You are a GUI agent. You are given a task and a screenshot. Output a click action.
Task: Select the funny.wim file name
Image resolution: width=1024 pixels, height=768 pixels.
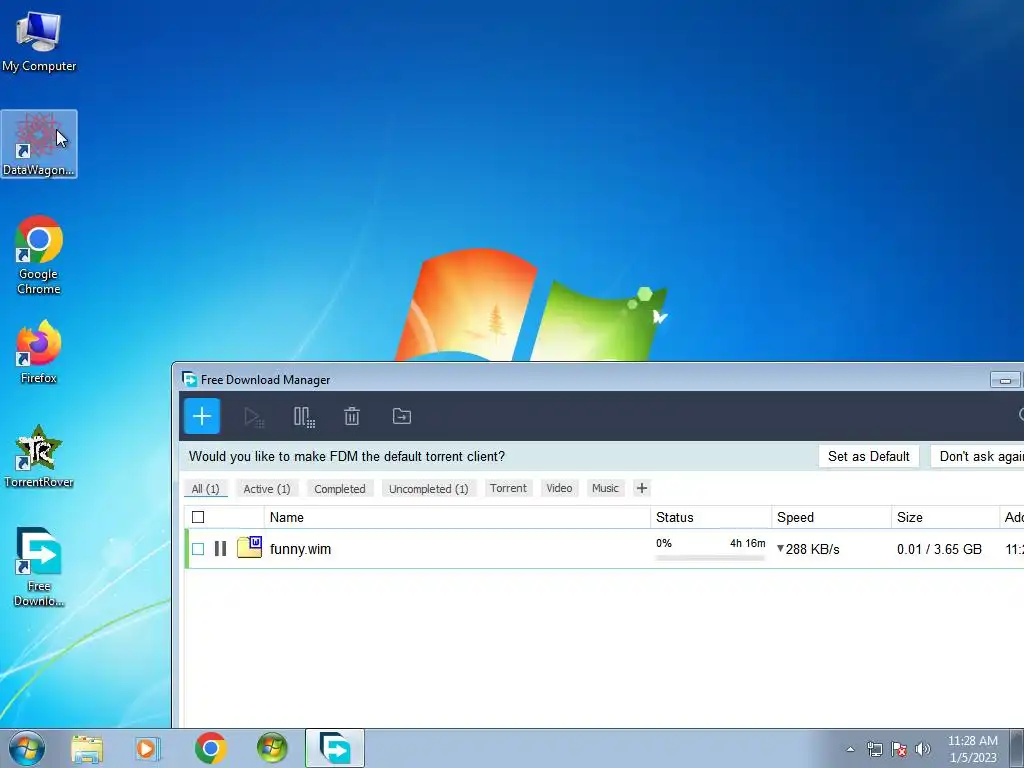point(300,549)
